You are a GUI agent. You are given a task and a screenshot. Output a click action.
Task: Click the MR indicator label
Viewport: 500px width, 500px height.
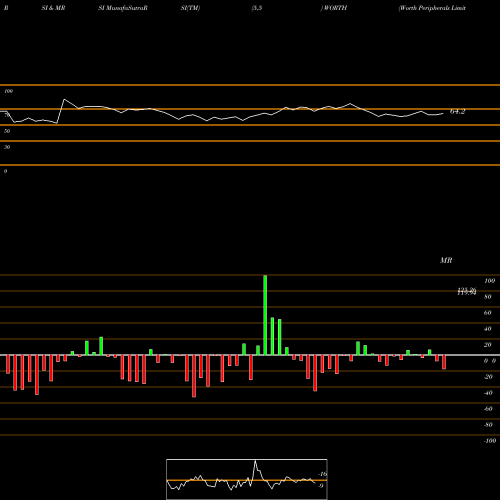click(446, 260)
